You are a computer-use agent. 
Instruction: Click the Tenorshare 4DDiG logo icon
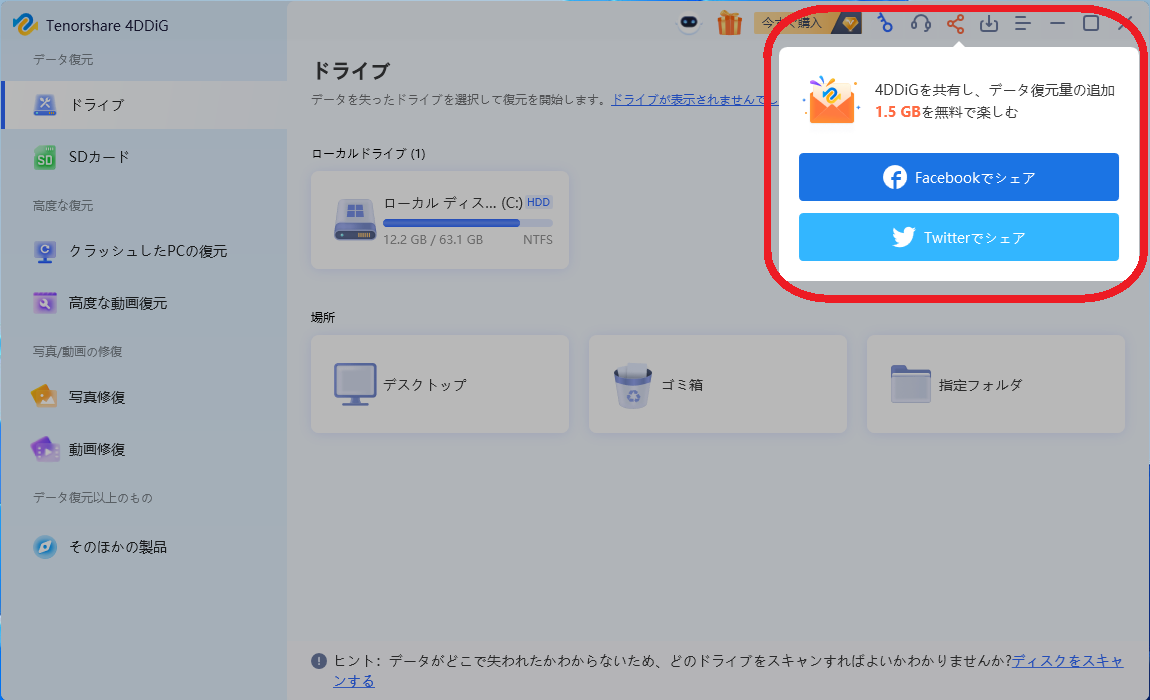click(25, 24)
